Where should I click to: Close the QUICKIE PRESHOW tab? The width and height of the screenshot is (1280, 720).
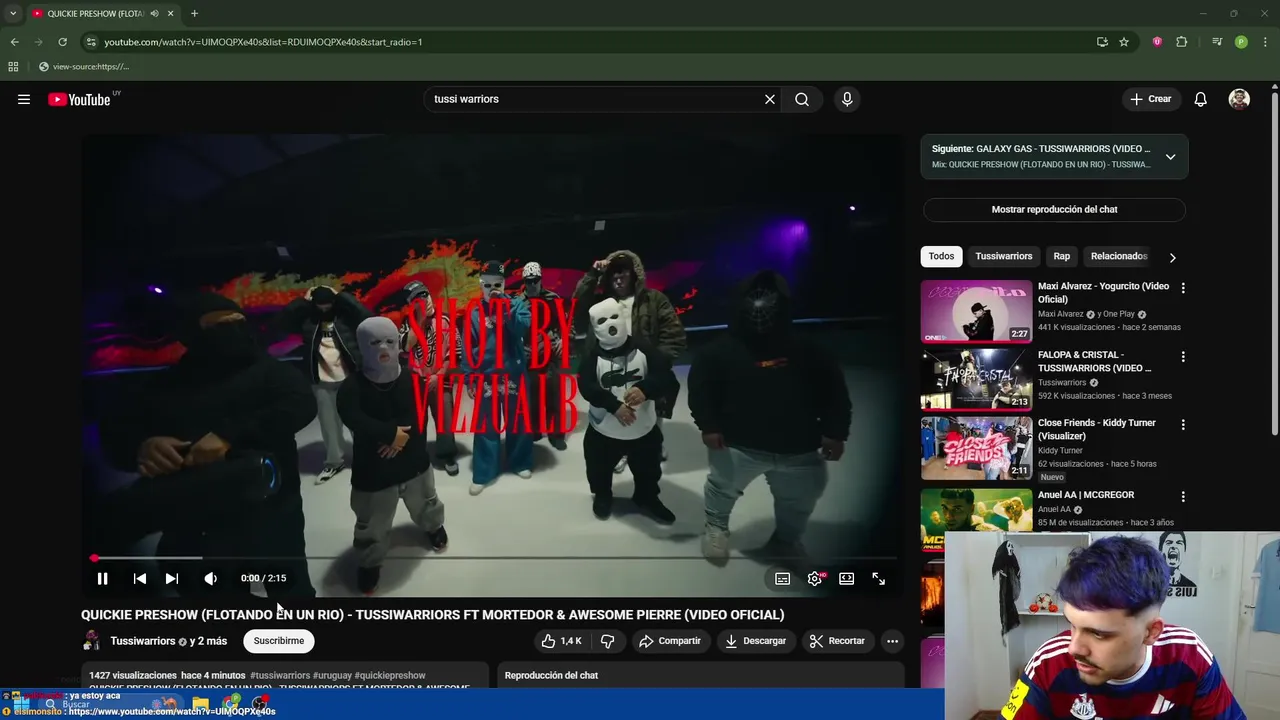170,14
